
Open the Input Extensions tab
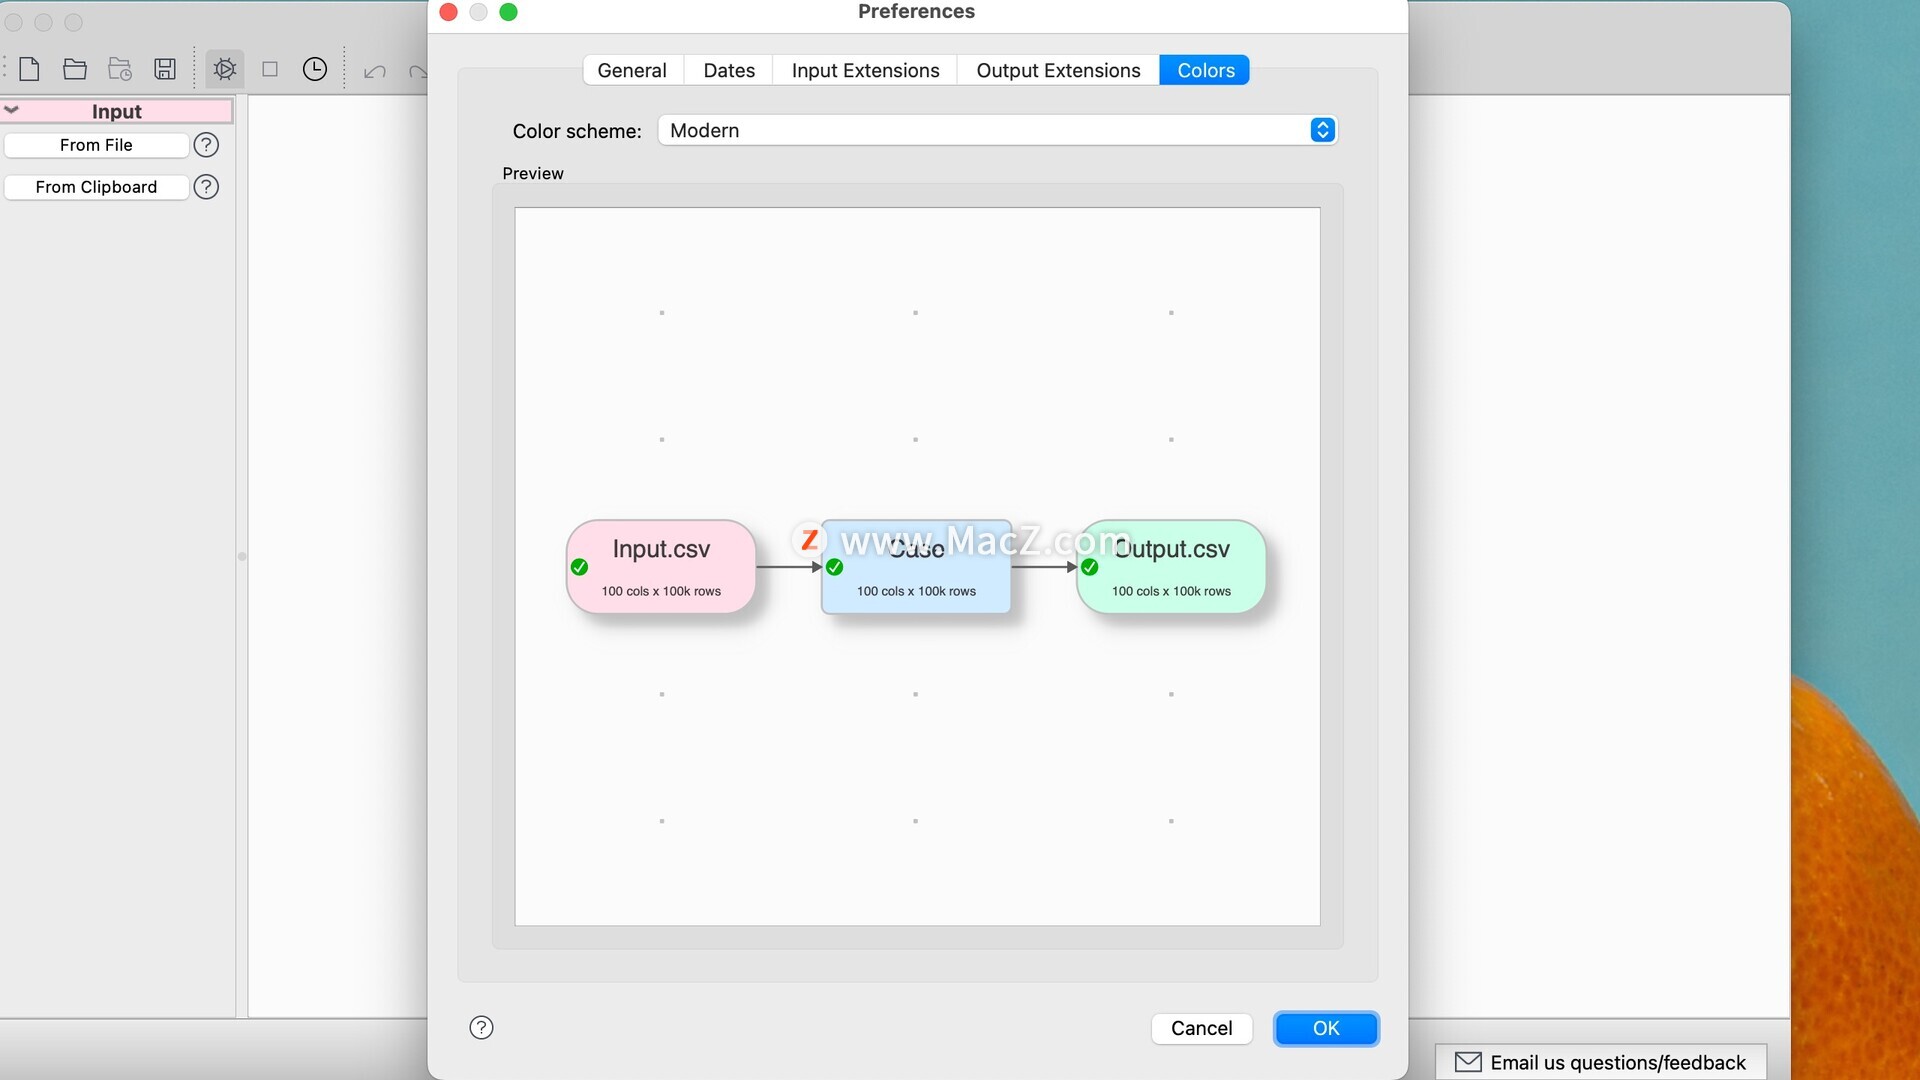865,70
